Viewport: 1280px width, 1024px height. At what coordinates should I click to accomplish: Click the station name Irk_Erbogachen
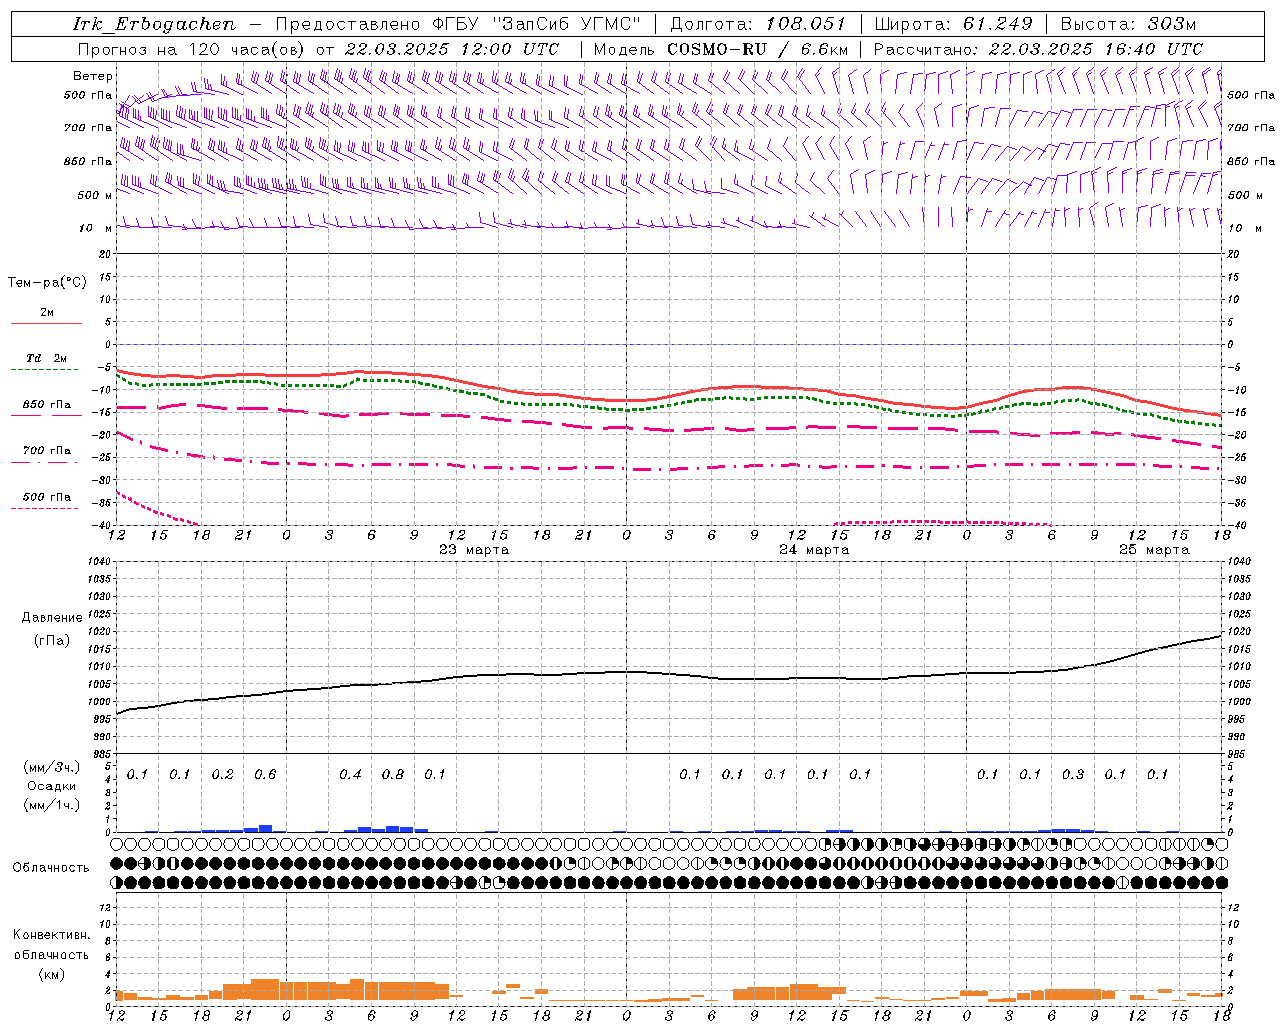(x=154, y=24)
